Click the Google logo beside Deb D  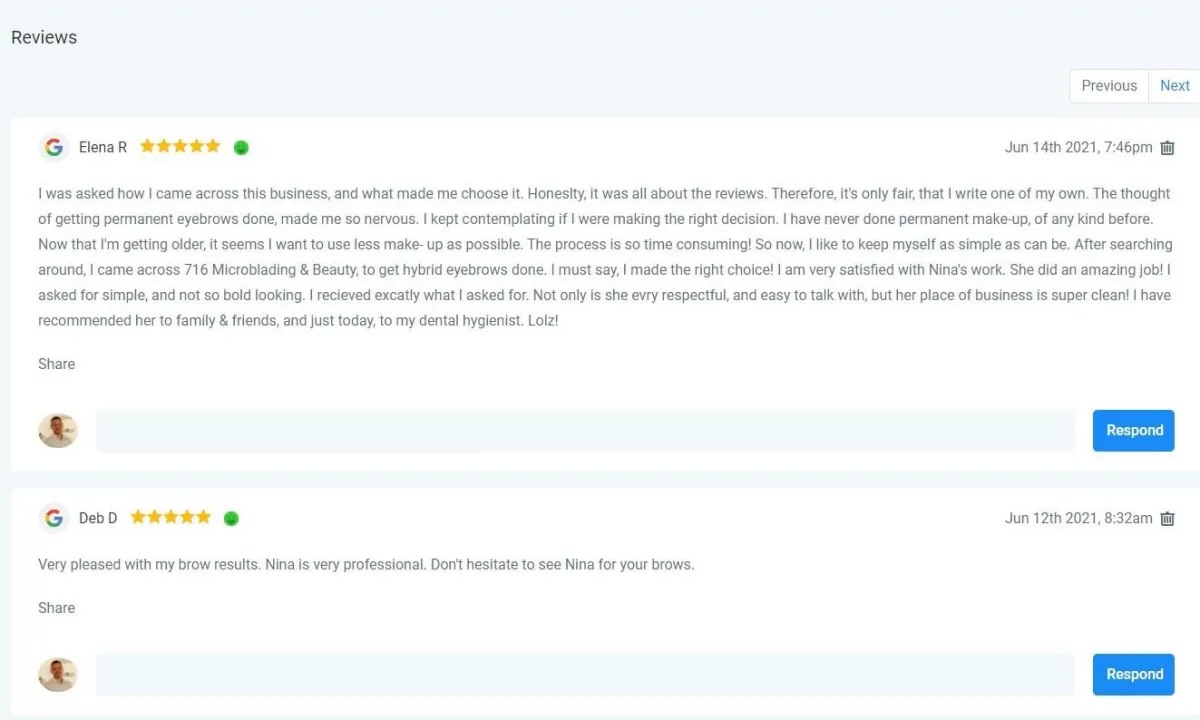click(x=54, y=518)
